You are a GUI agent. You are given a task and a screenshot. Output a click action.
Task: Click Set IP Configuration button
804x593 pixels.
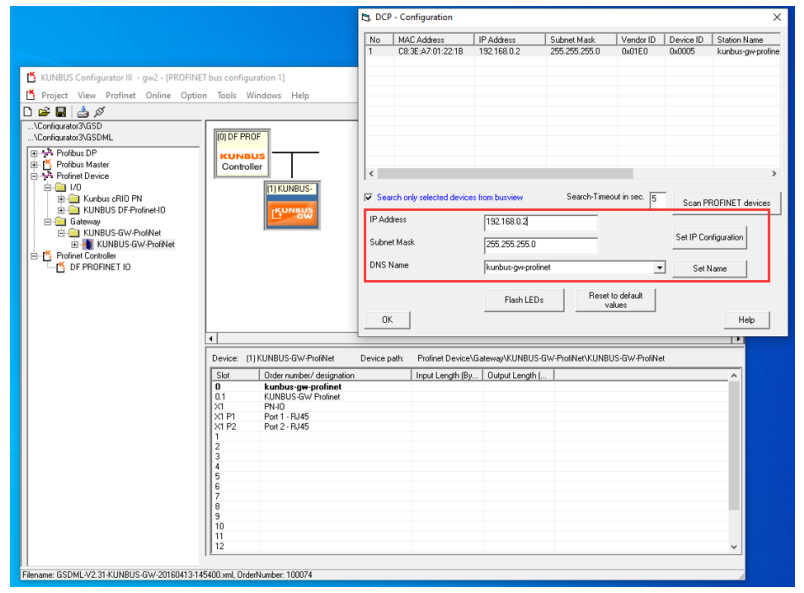pos(709,238)
